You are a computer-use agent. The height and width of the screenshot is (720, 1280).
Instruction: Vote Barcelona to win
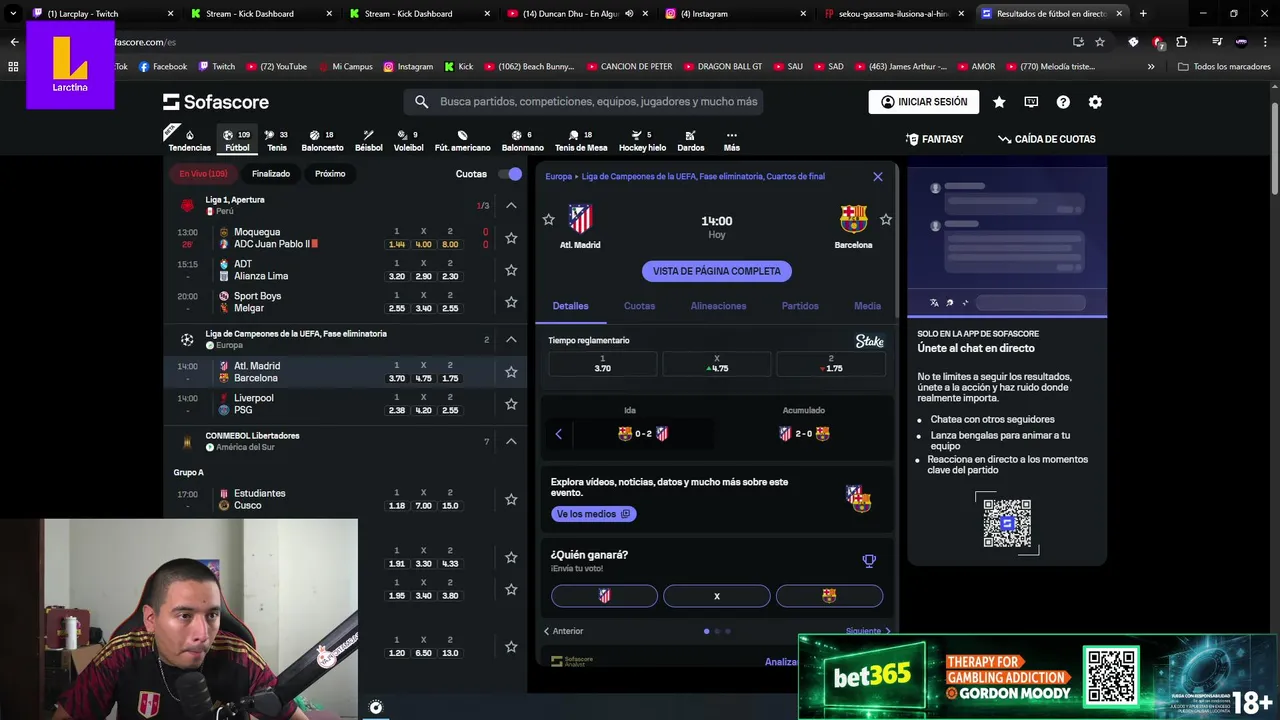pyautogui.click(x=829, y=596)
